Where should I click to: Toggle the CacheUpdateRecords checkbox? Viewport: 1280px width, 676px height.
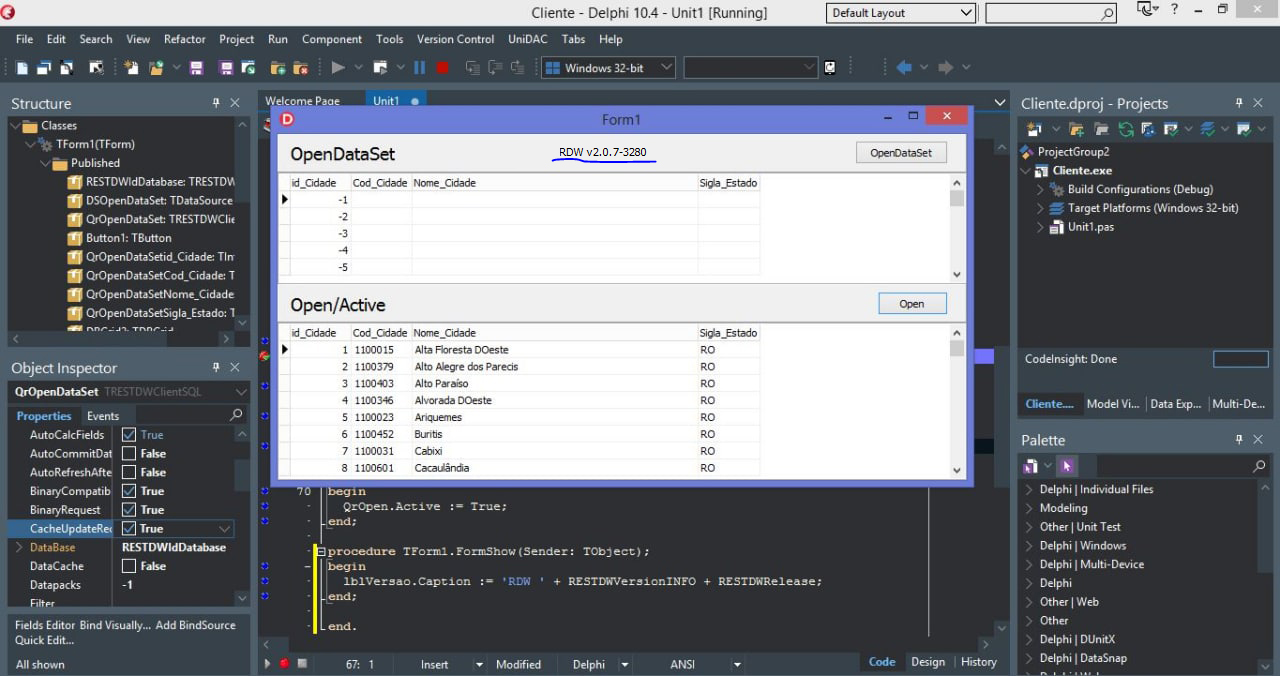click(129, 528)
